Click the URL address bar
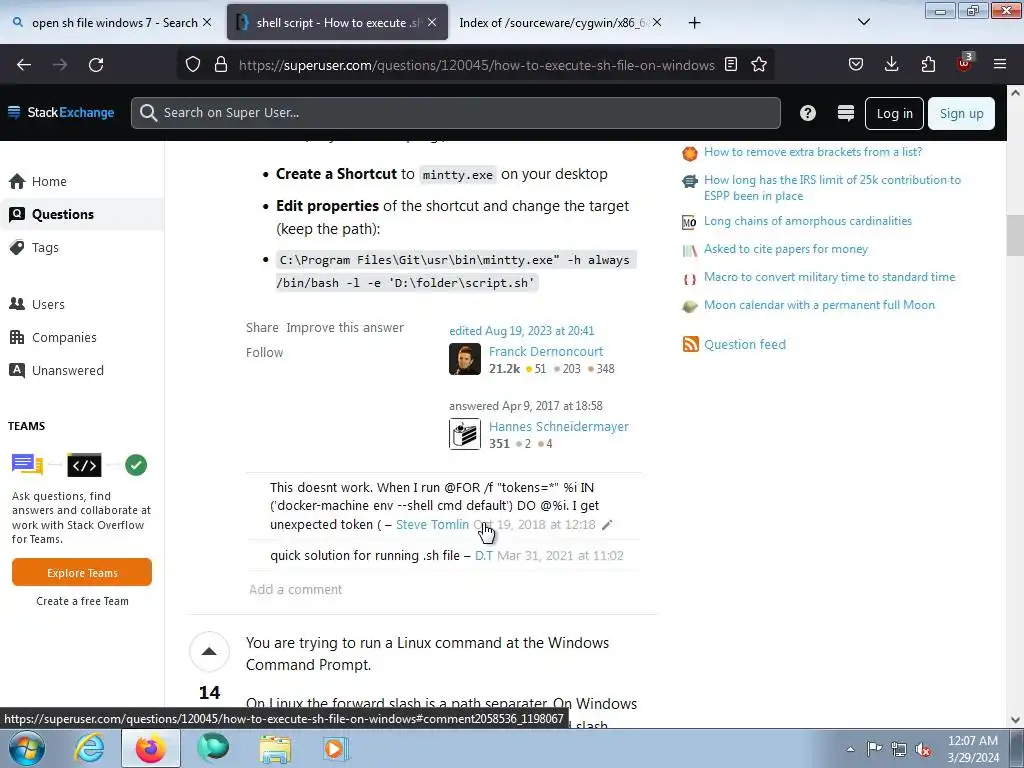The width and height of the screenshot is (1024, 768). click(x=476, y=65)
